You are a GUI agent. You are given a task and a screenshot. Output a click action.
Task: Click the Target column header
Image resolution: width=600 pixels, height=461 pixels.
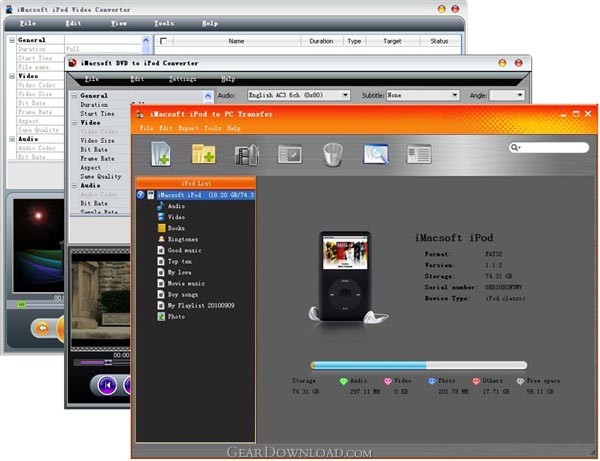393,41
